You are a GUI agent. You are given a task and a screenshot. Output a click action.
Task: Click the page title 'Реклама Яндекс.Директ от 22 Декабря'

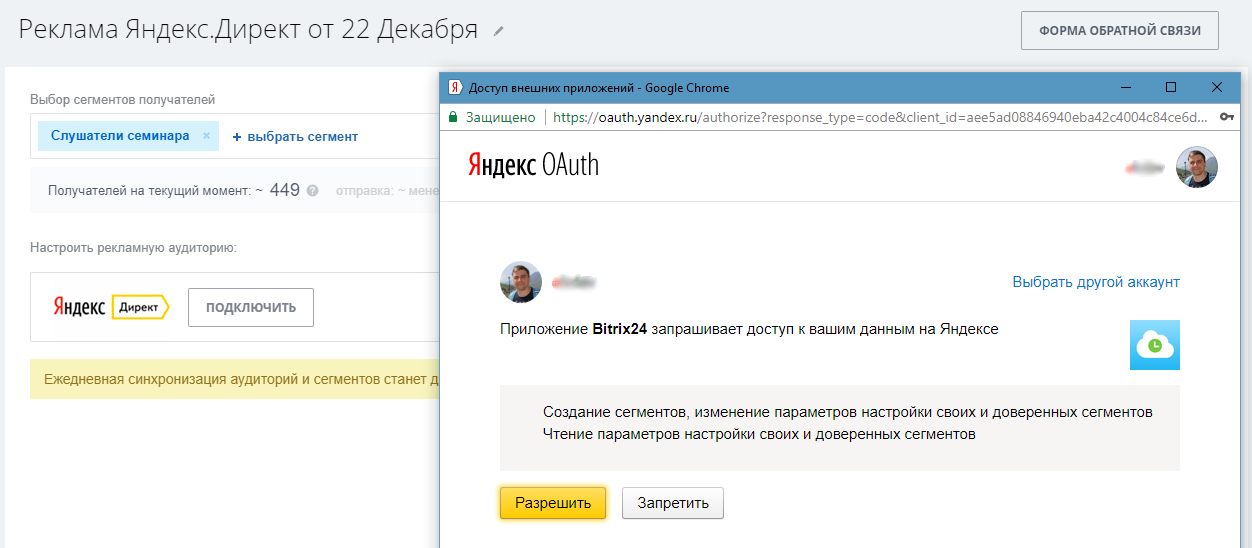pos(248,29)
